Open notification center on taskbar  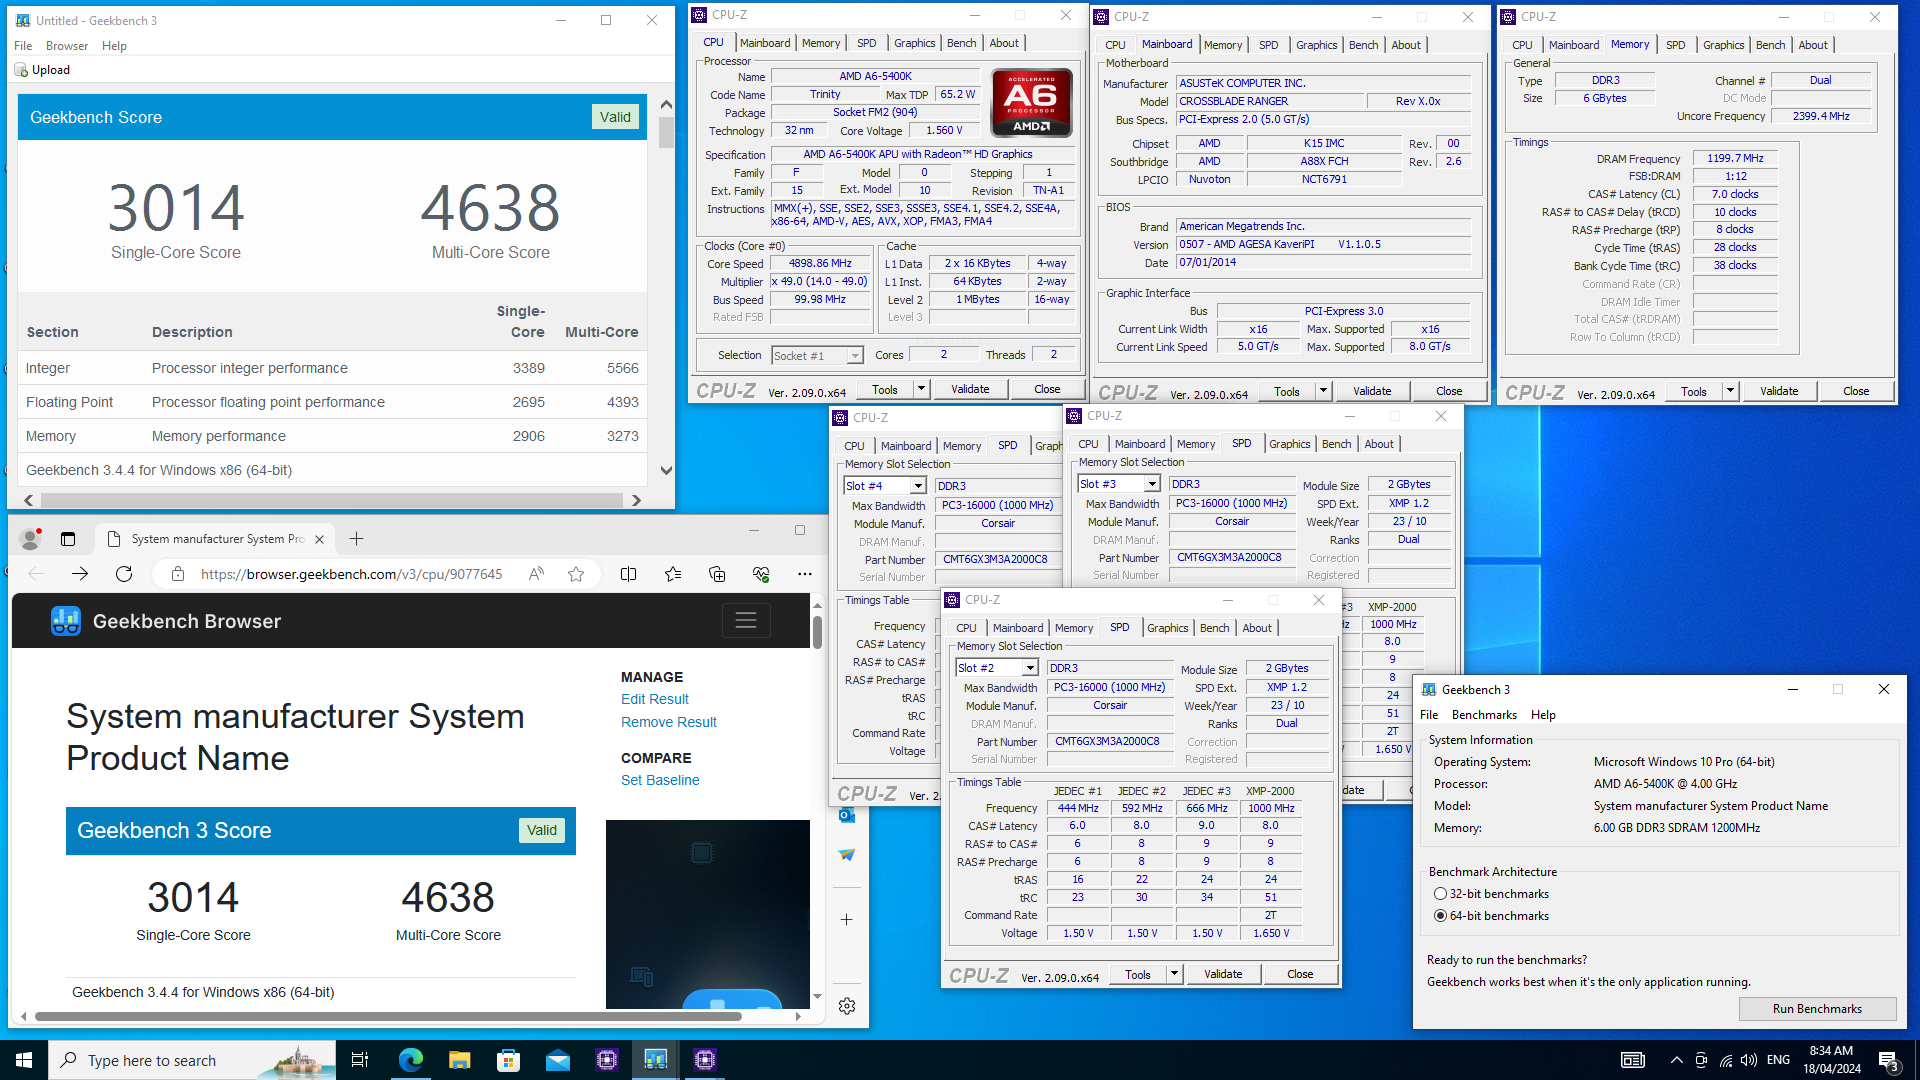pos(1888,1060)
